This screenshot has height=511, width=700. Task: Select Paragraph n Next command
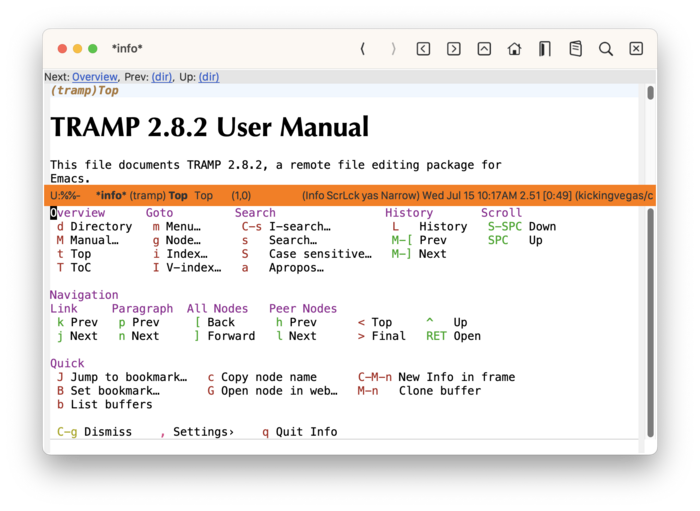[x=139, y=336]
